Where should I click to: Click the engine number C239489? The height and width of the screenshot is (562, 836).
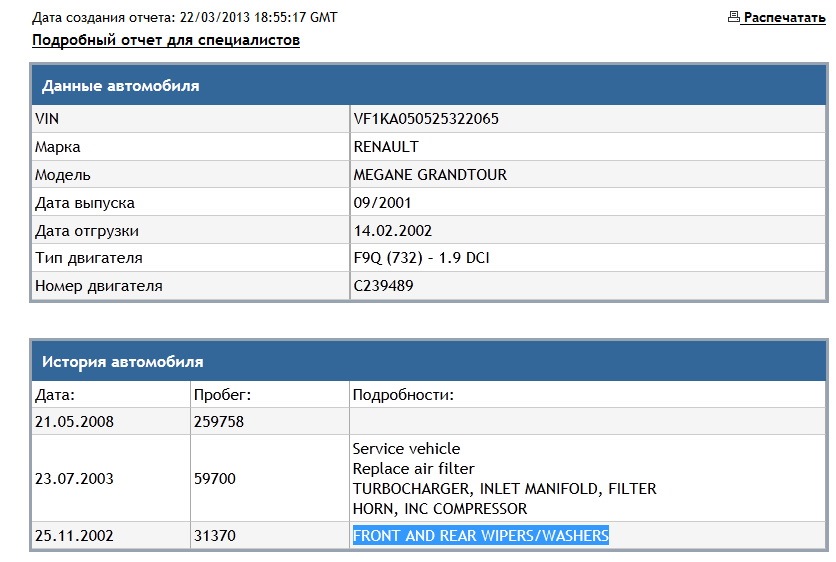point(383,285)
